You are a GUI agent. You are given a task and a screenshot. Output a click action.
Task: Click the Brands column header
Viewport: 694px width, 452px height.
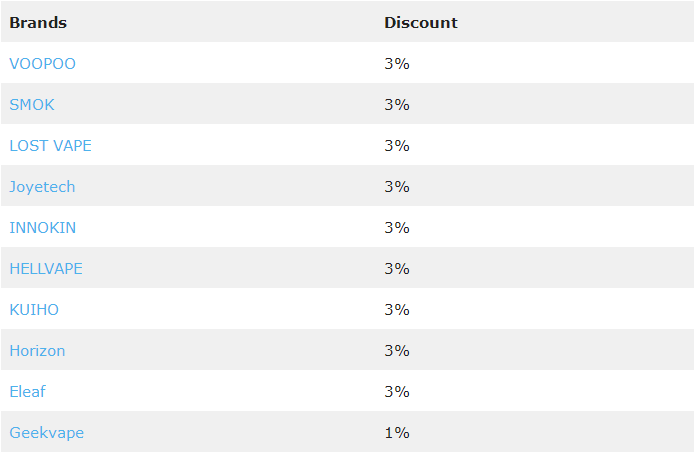[x=38, y=23]
